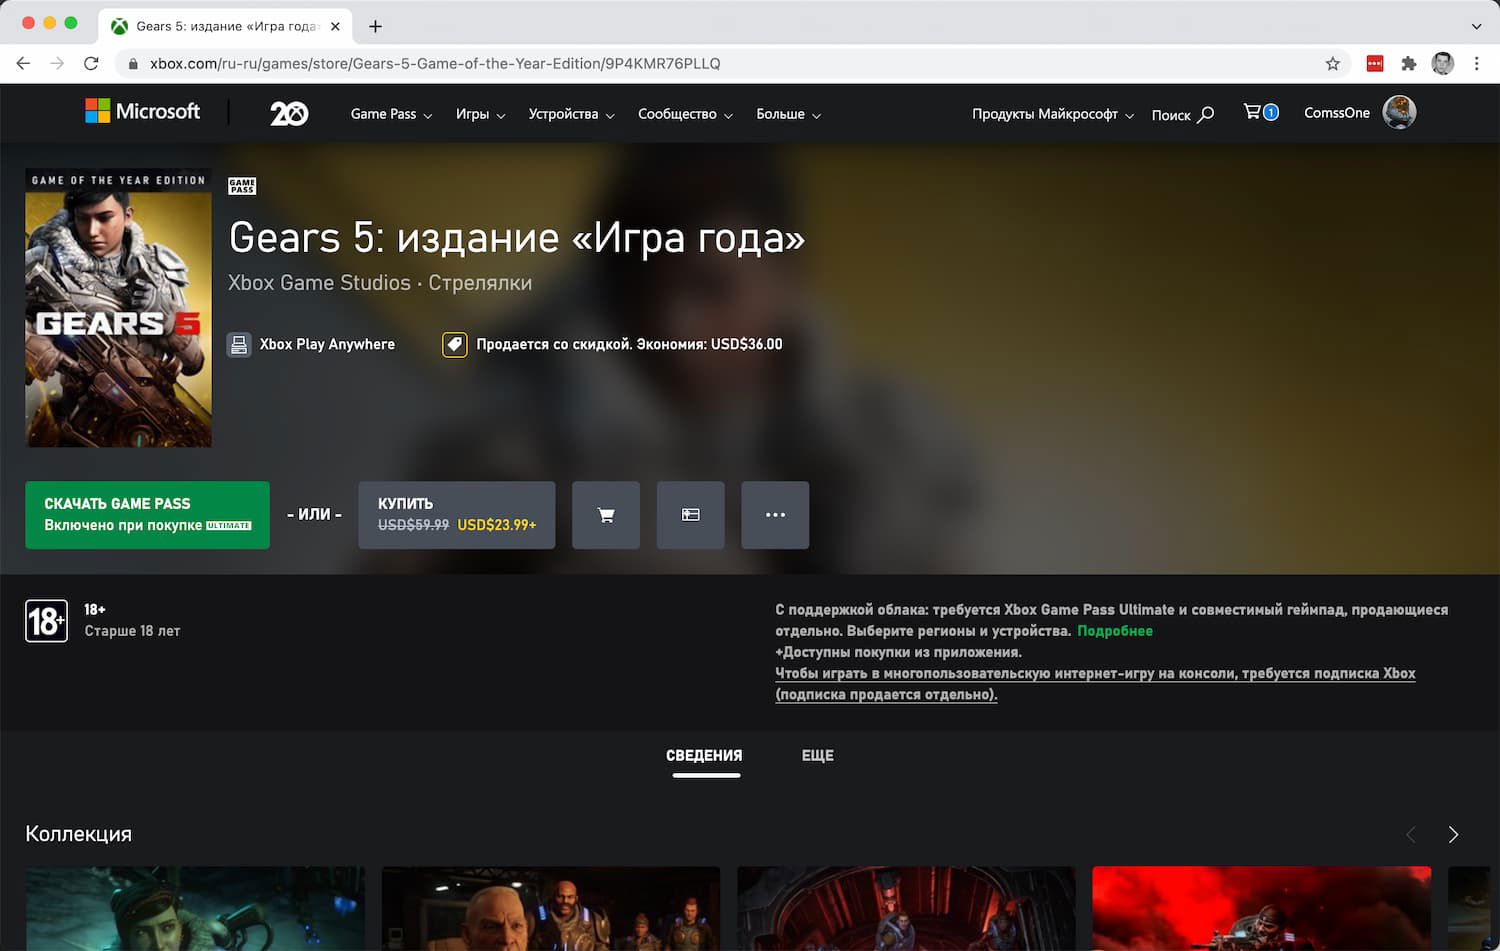Go forward in browser history
The width and height of the screenshot is (1500, 951).
57,64
